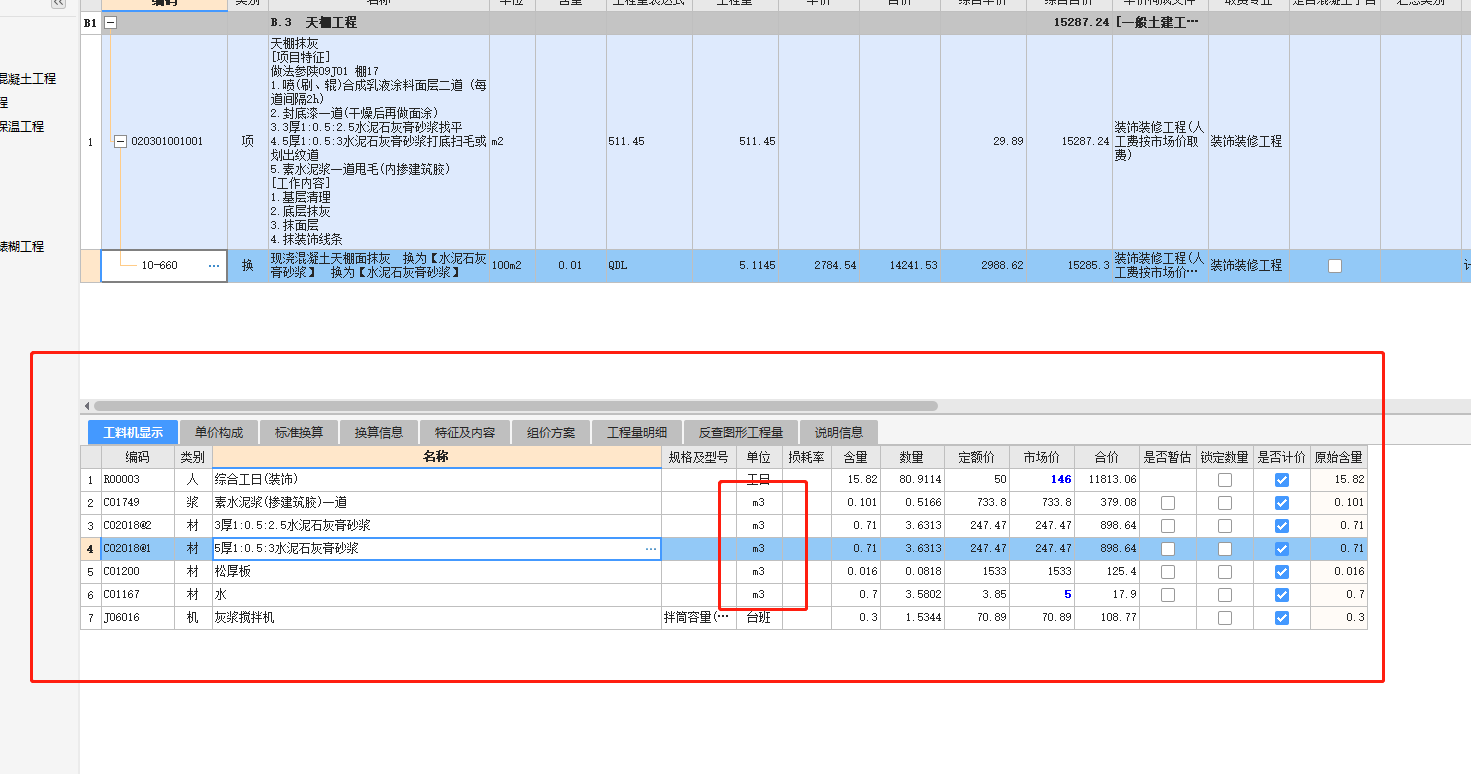The width and height of the screenshot is (1471, 774).
Task: Click the 拌筒容量 specification cell
Action: (x=699, y=618)
